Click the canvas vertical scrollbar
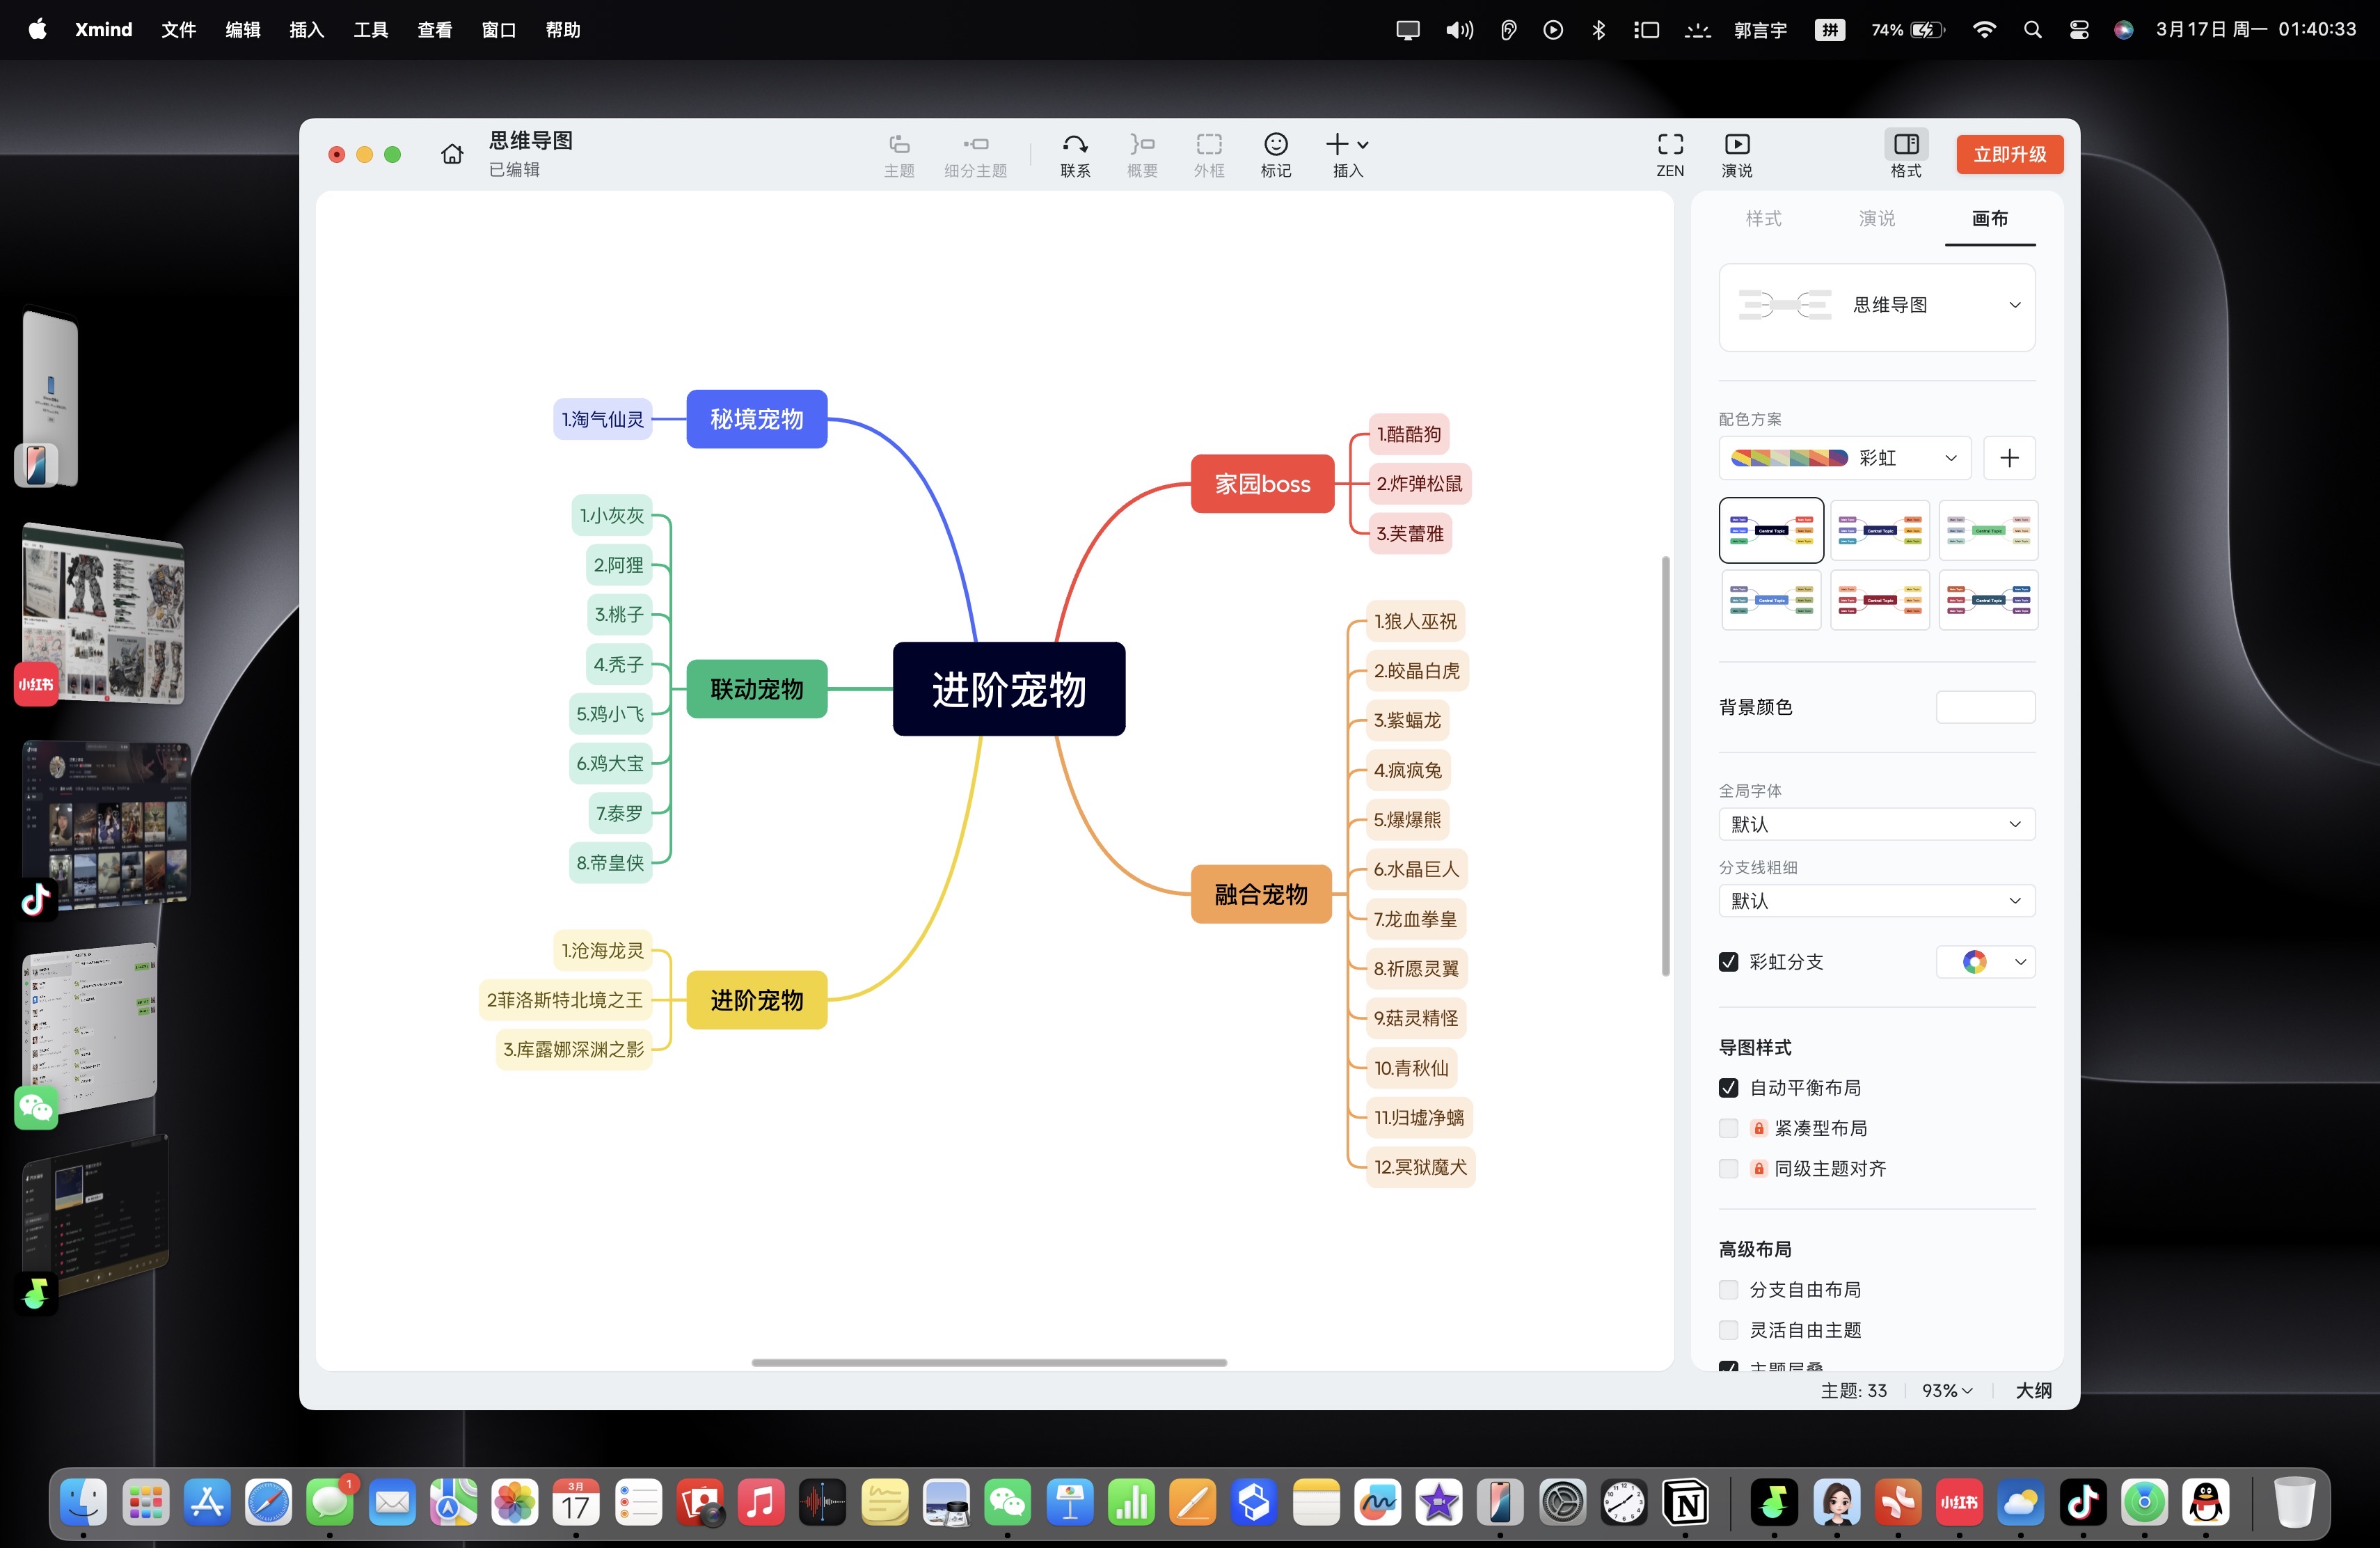Image resolution: width=2380 pixels, height=1548 pixels. tap(1665, 766)
